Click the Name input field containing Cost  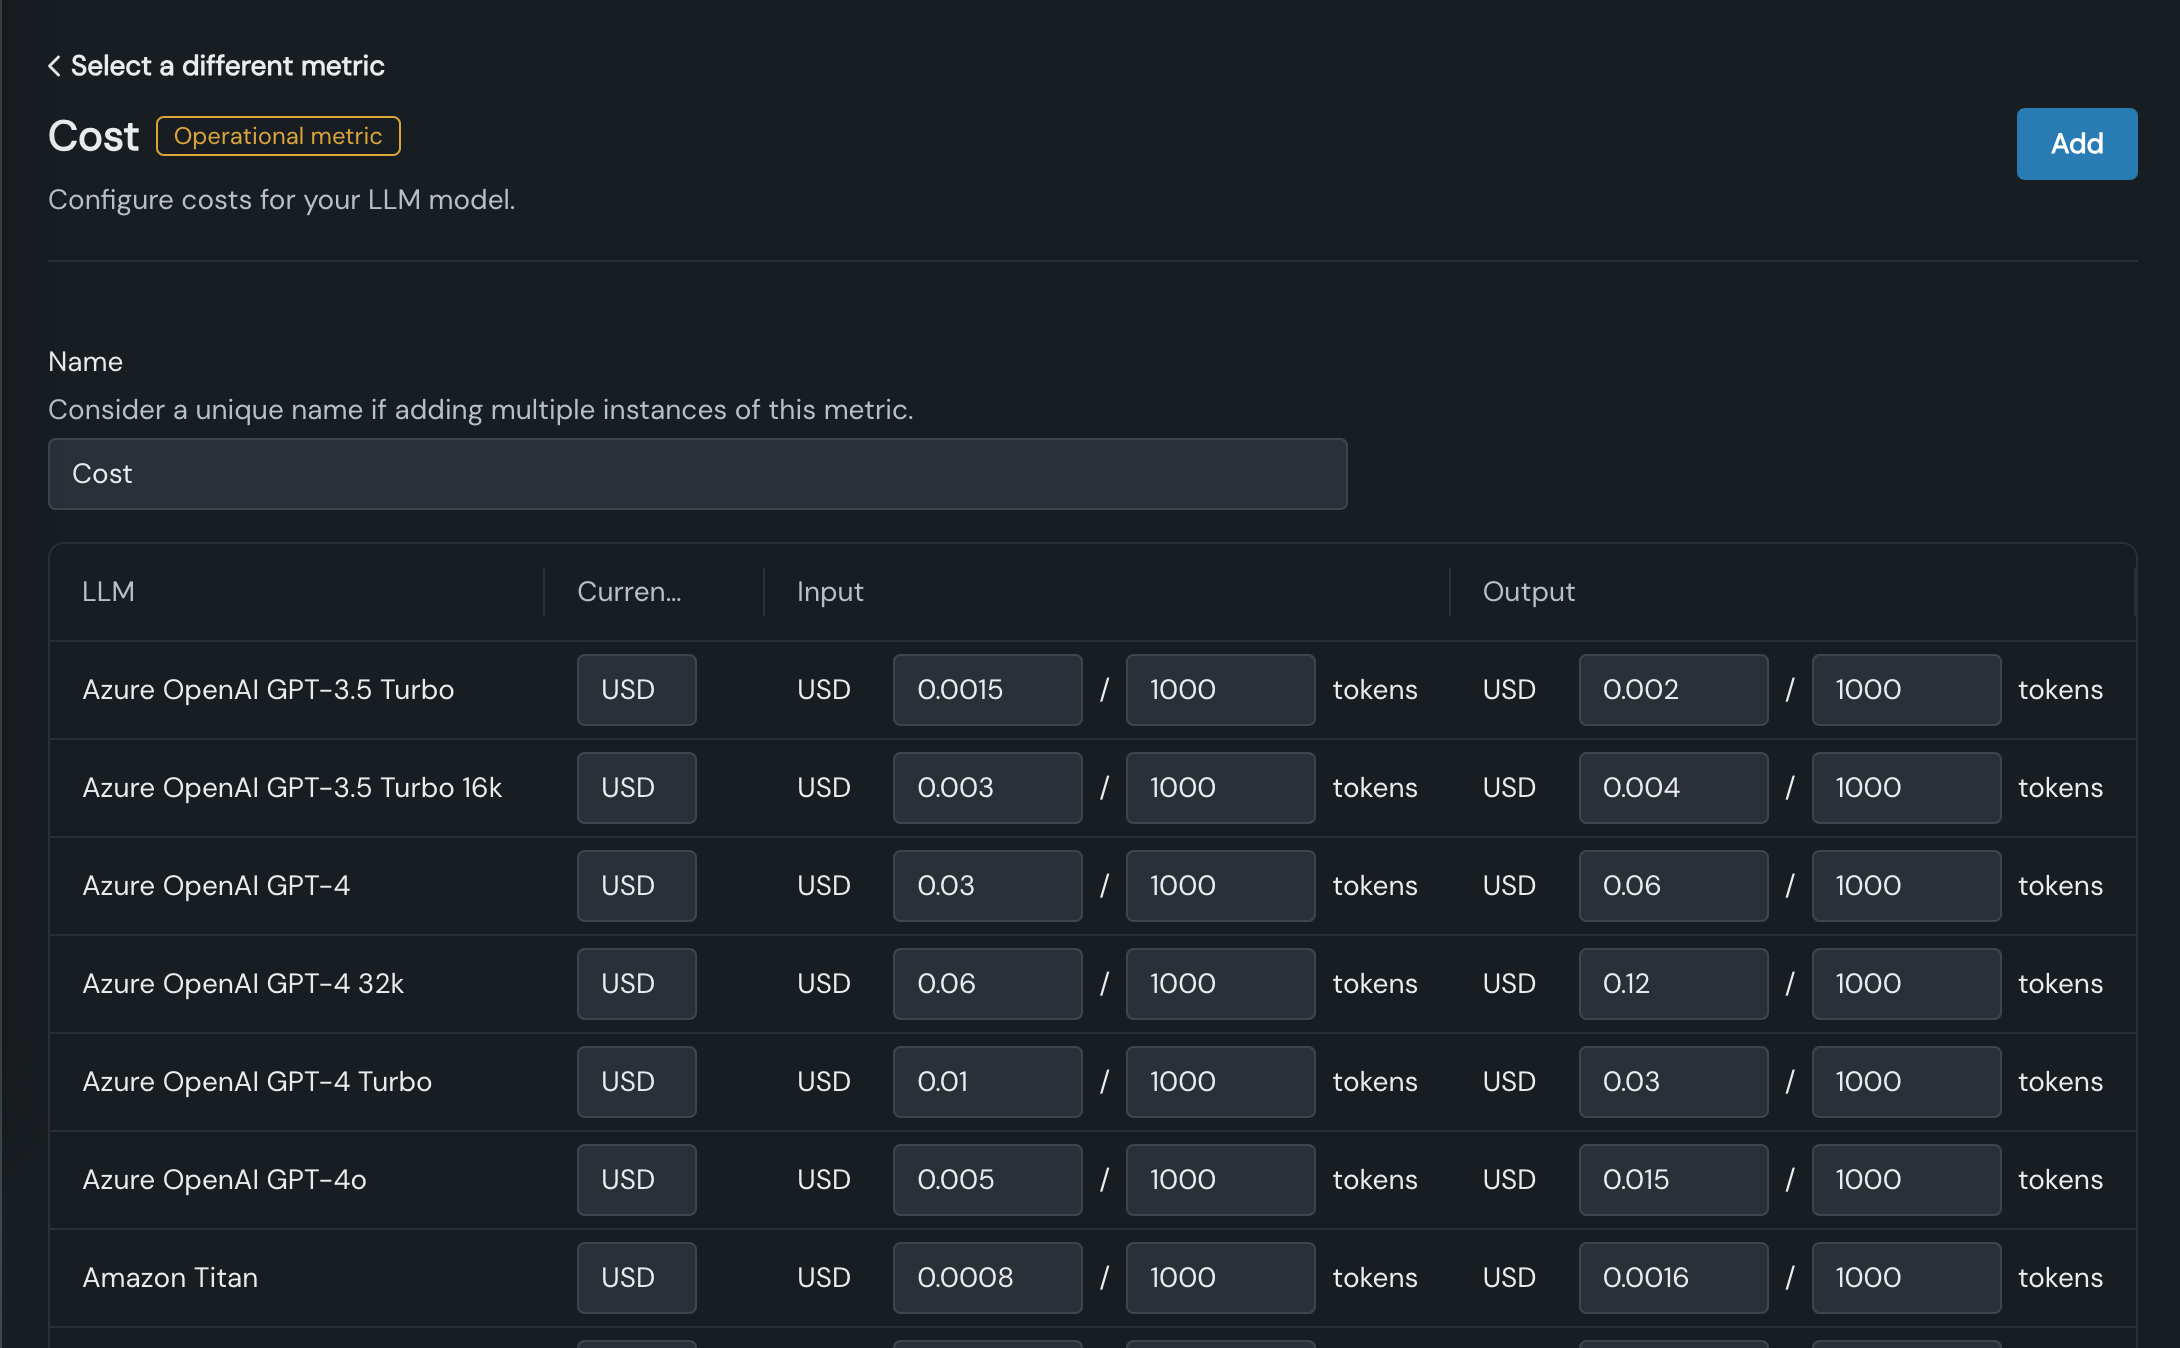(697, 474)
